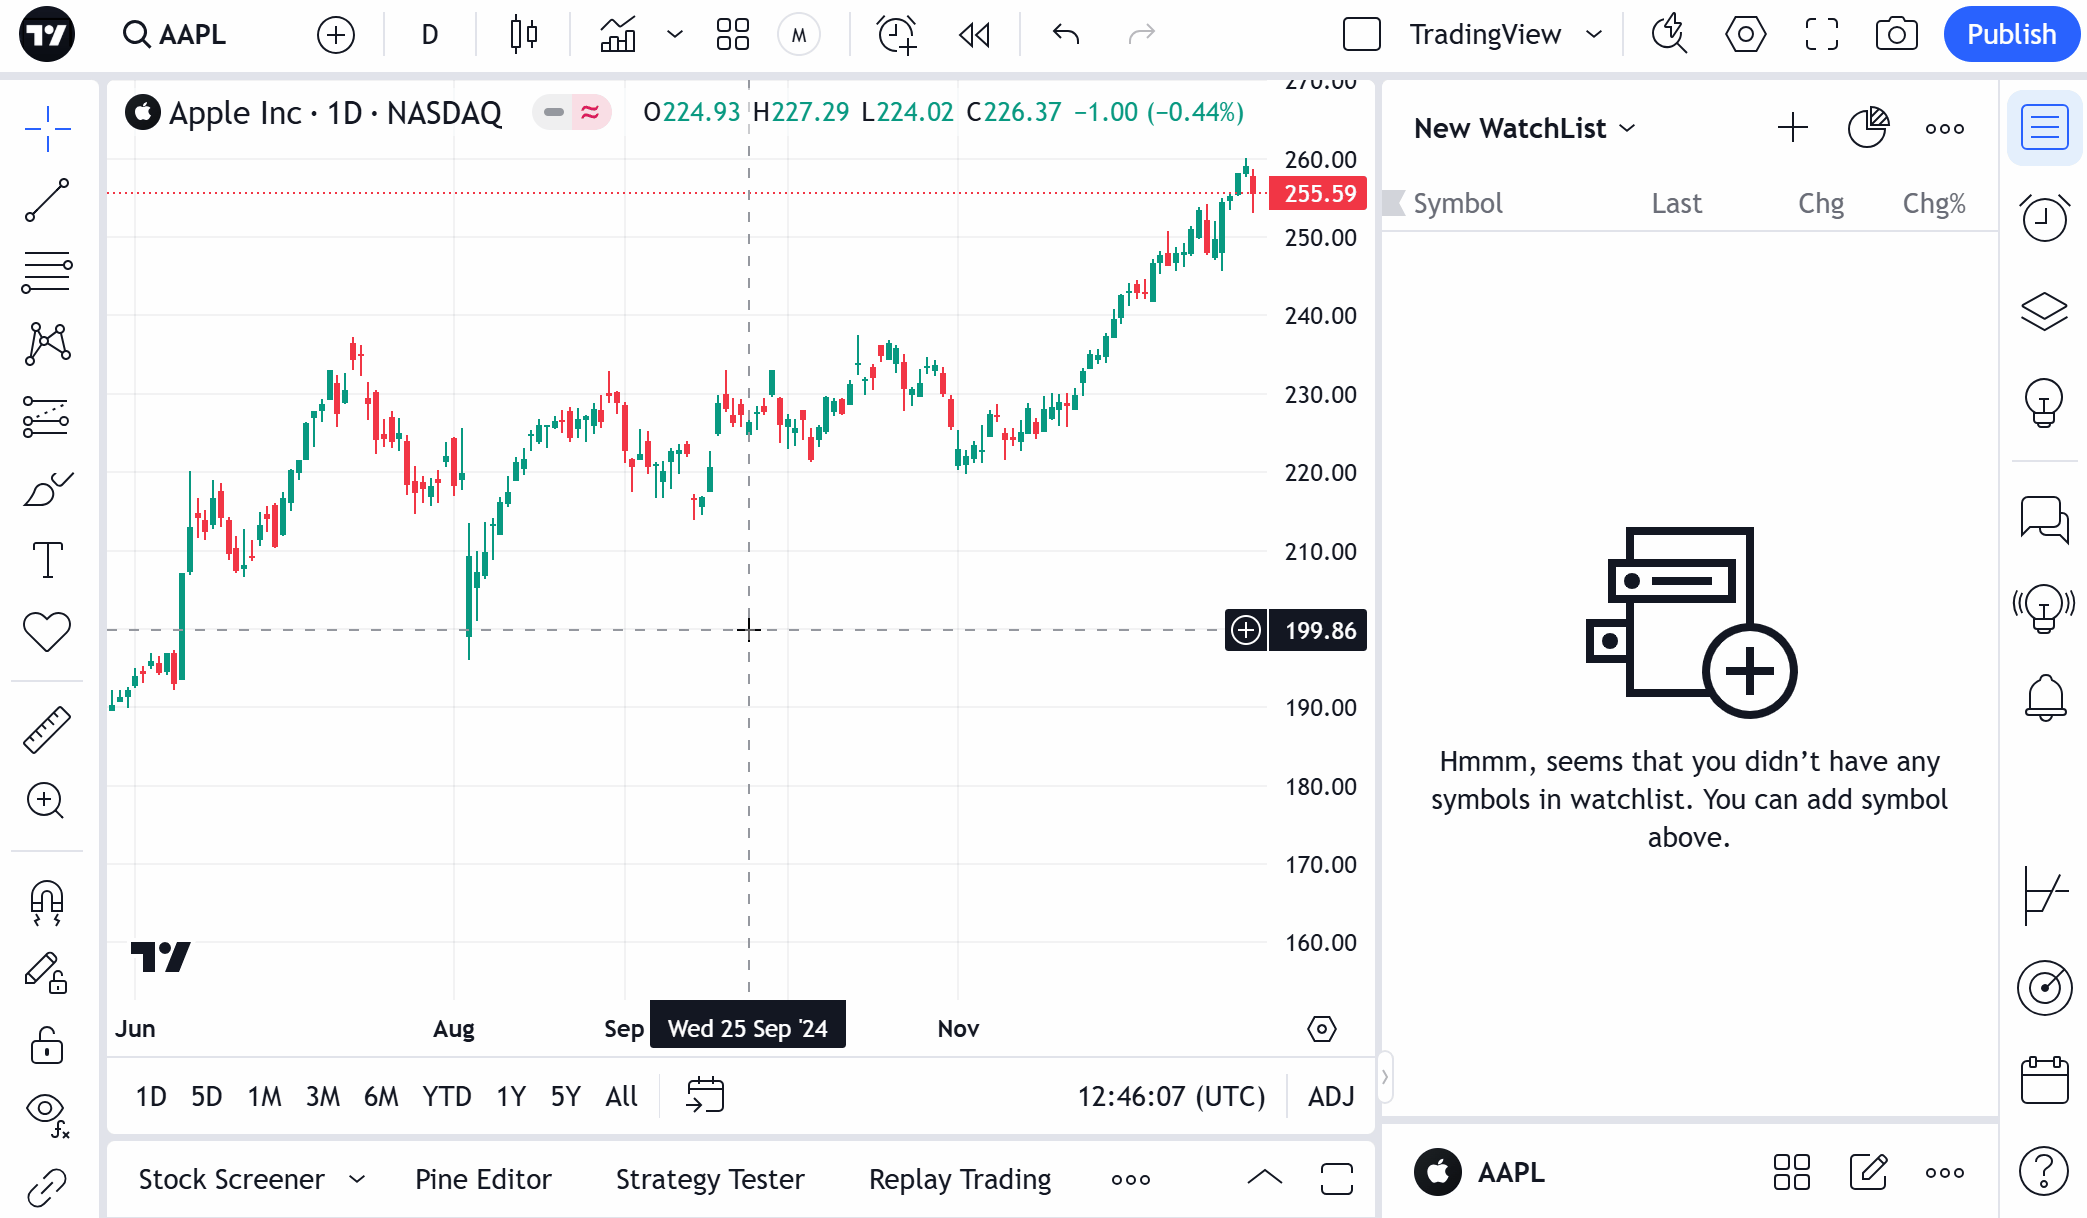This screenshot has height=1218, width=2087.
Task: Open the Fibonacci retracement tool
Action: (47, 272)
